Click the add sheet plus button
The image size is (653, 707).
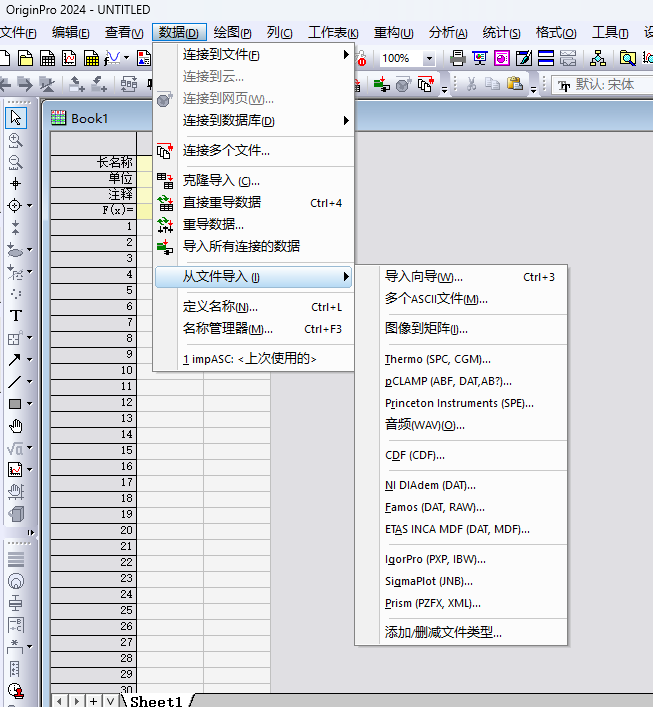coord(93,701)
